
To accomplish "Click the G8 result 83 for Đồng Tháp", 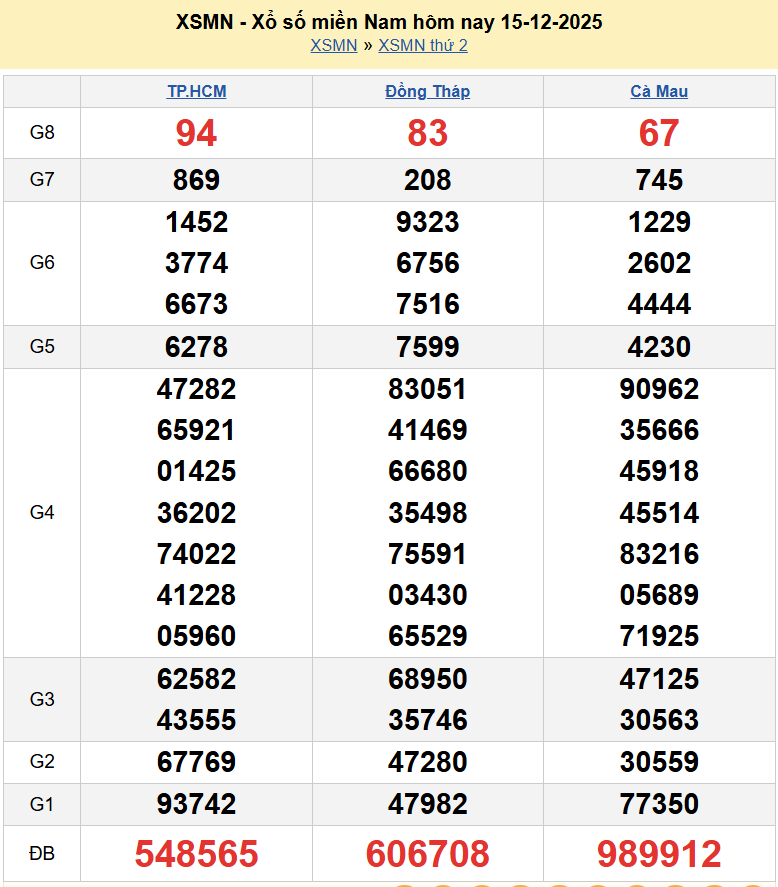I will (x=427, y=133).
